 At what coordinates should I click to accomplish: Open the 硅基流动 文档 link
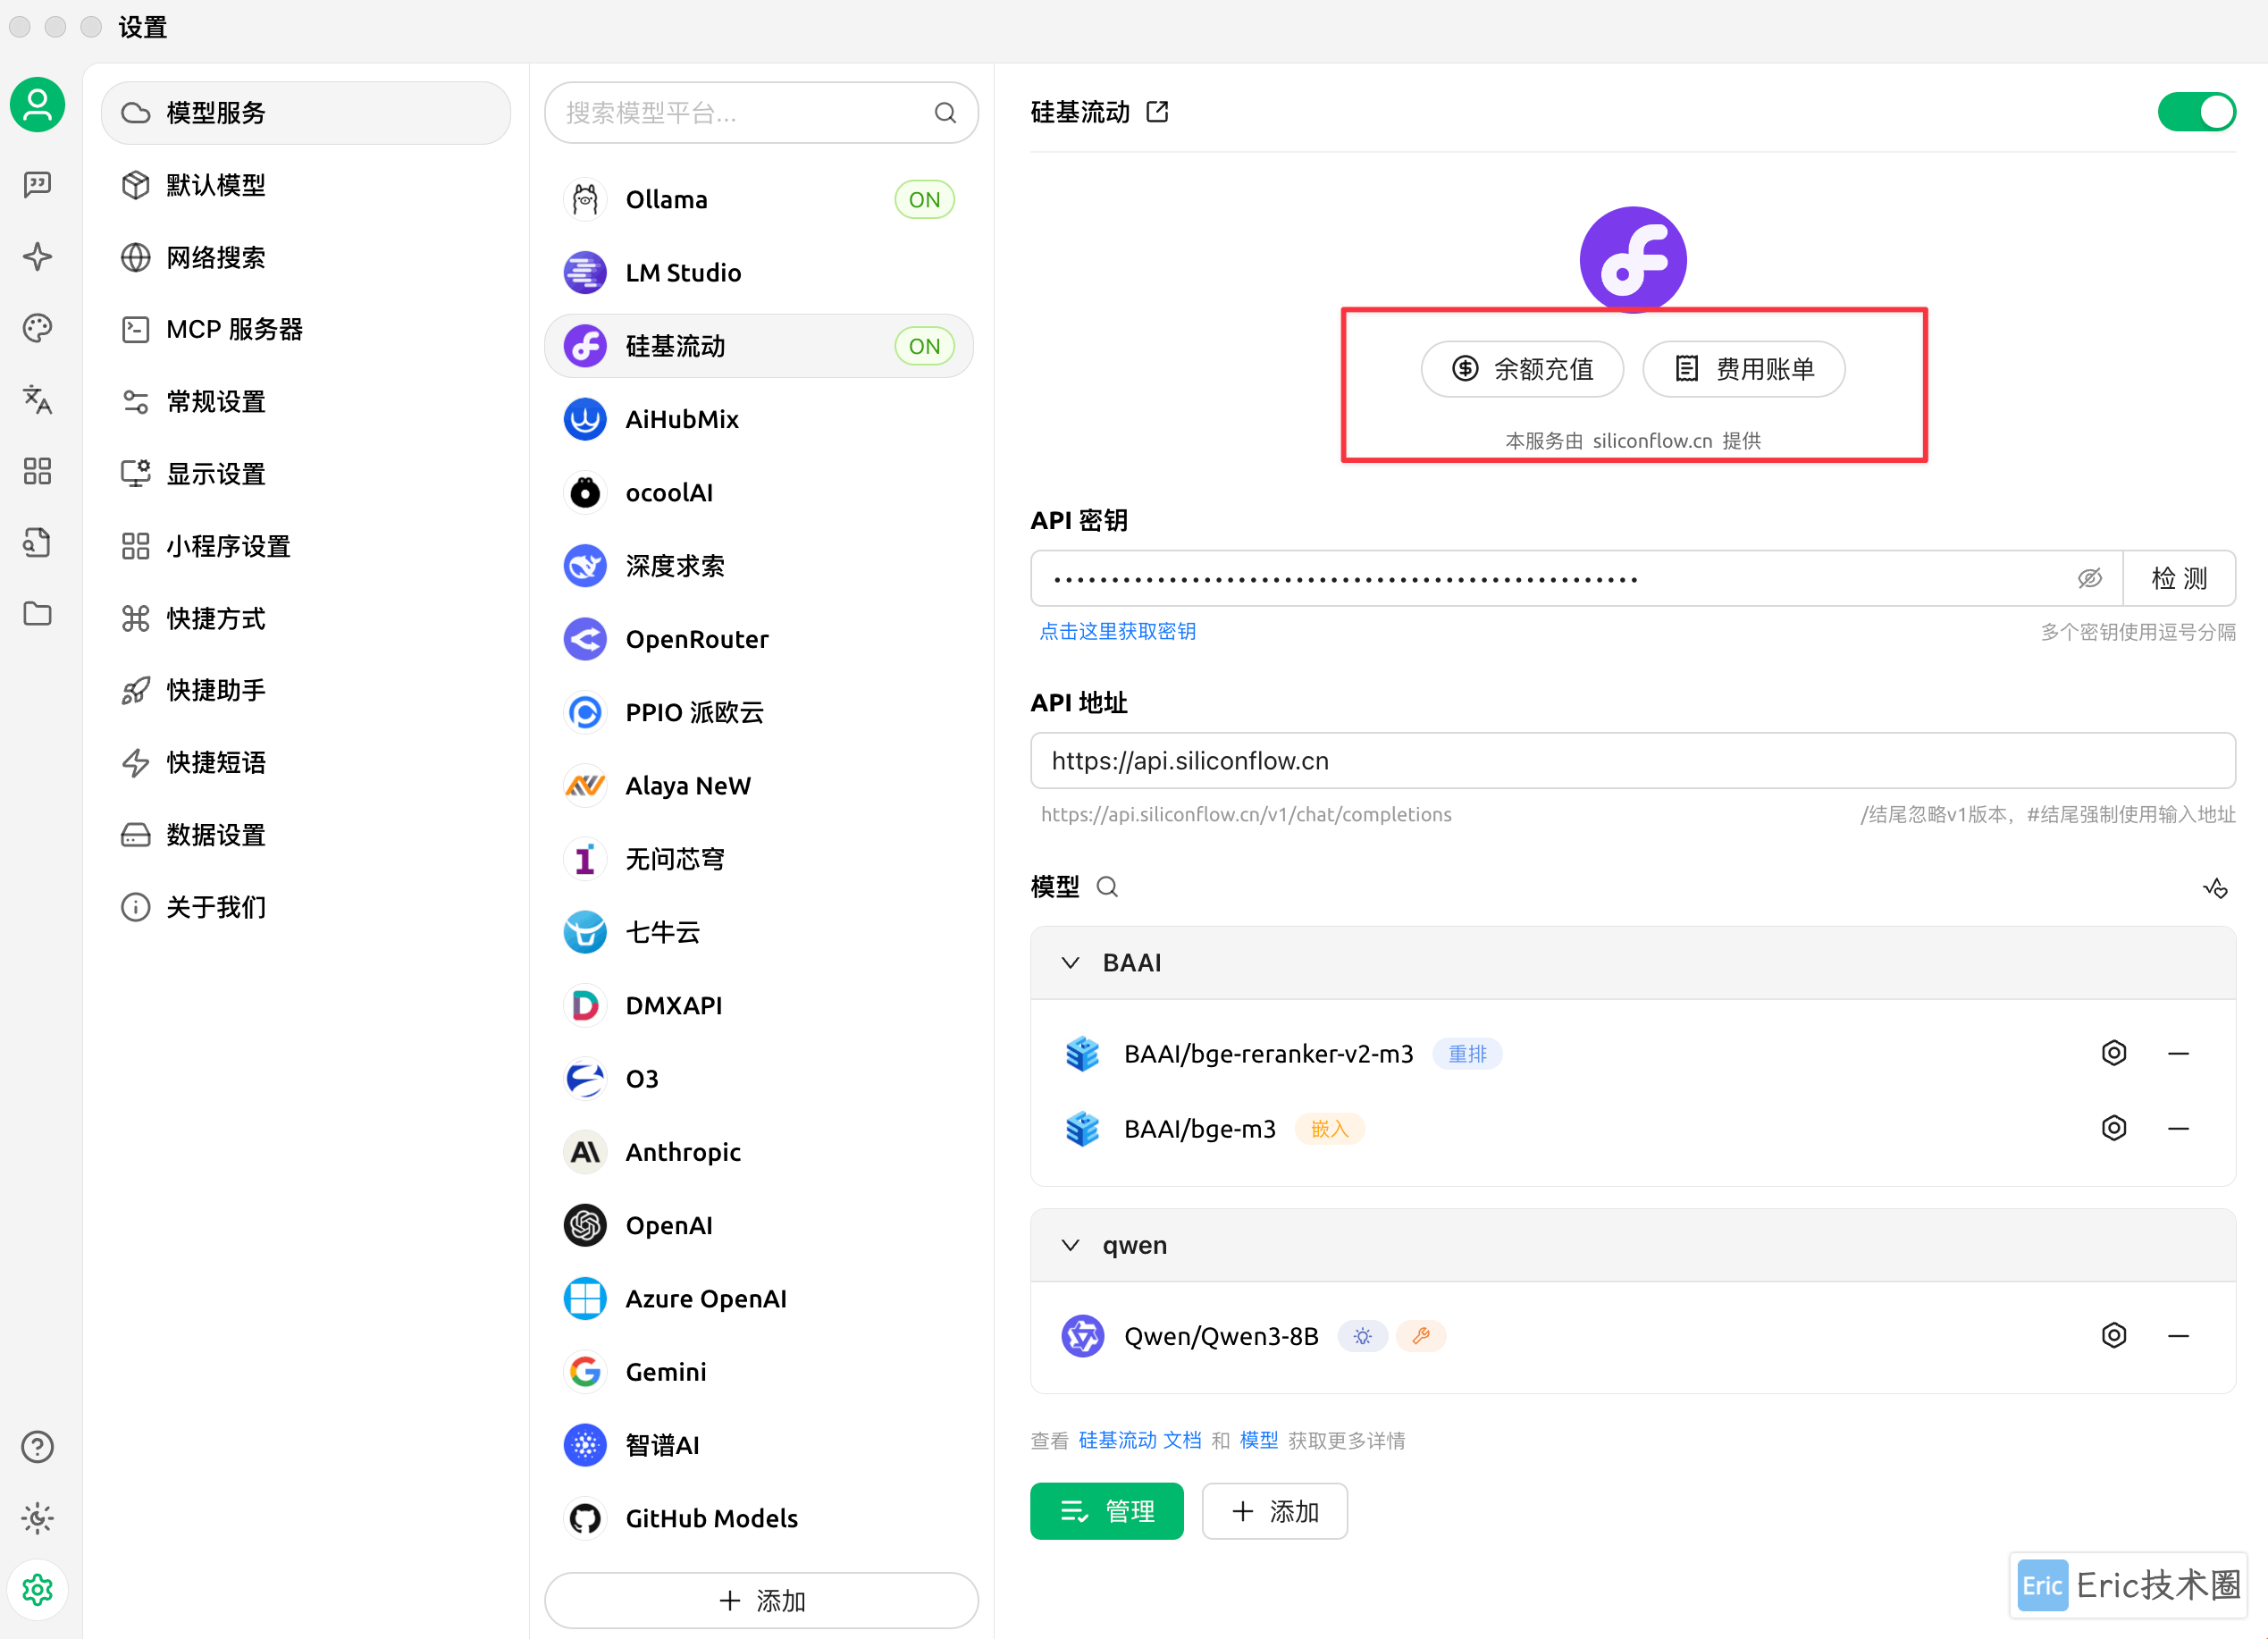pyautogui.click(x=1140, y=1440)
